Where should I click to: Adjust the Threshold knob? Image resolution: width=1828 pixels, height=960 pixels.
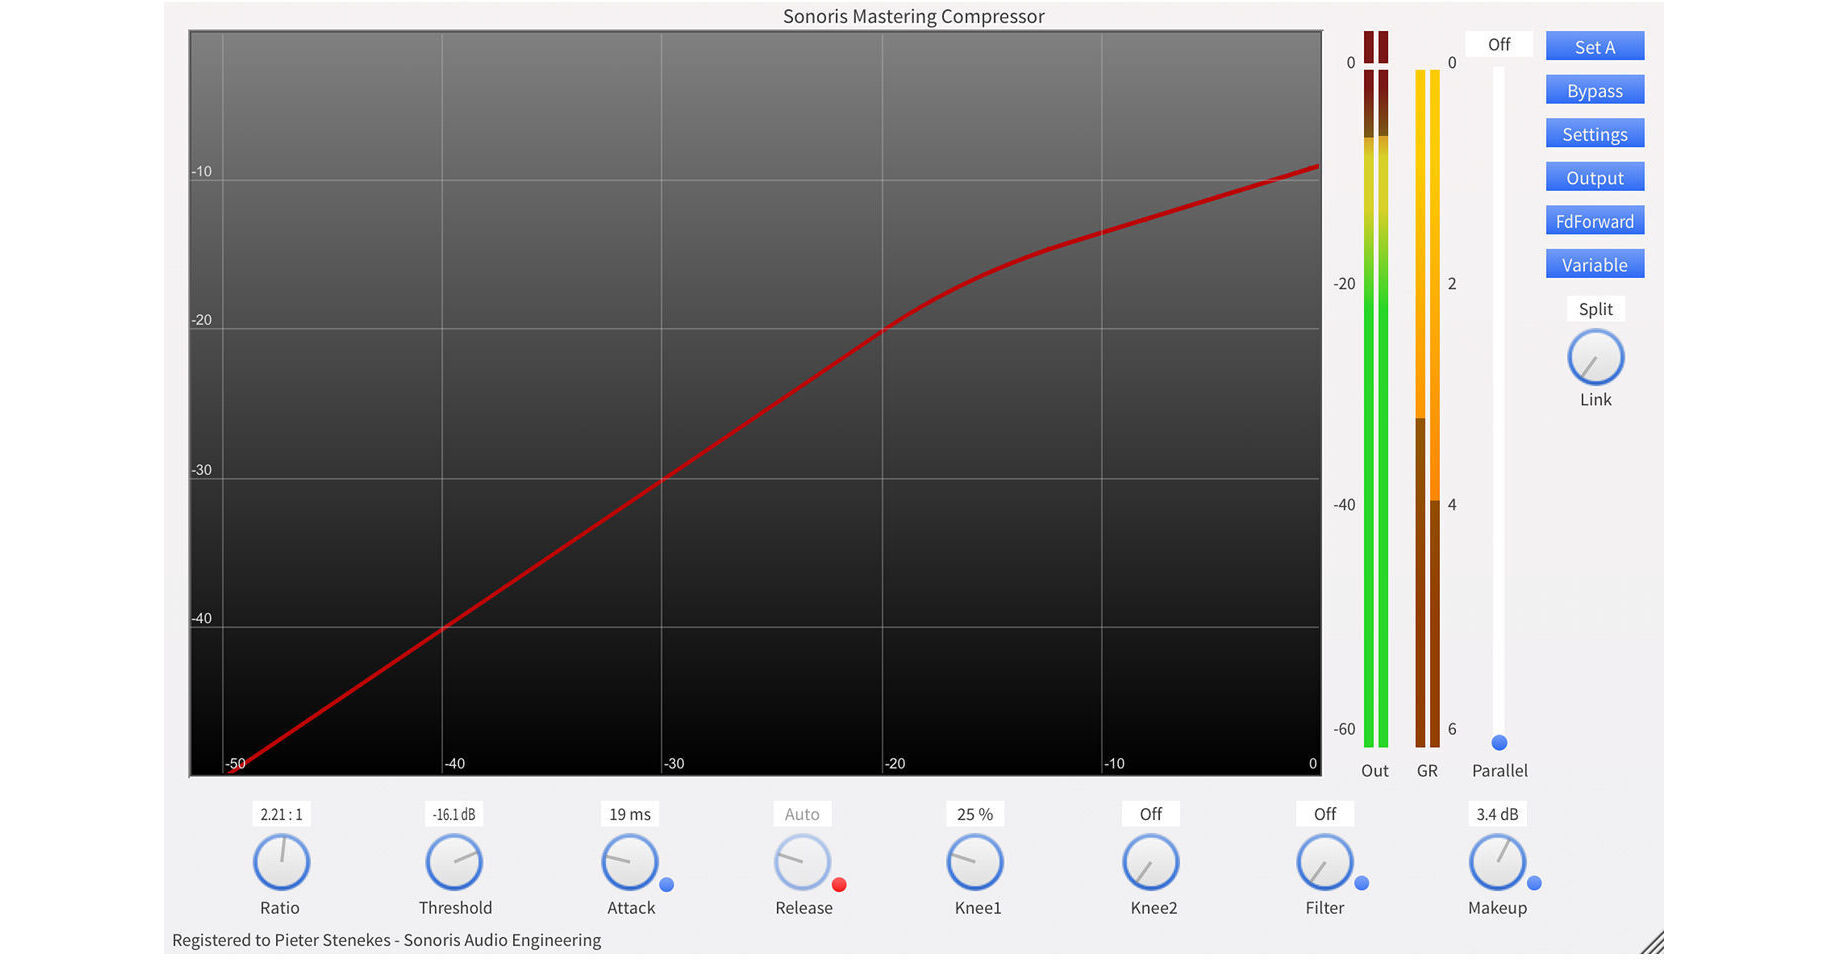(455, 862)
